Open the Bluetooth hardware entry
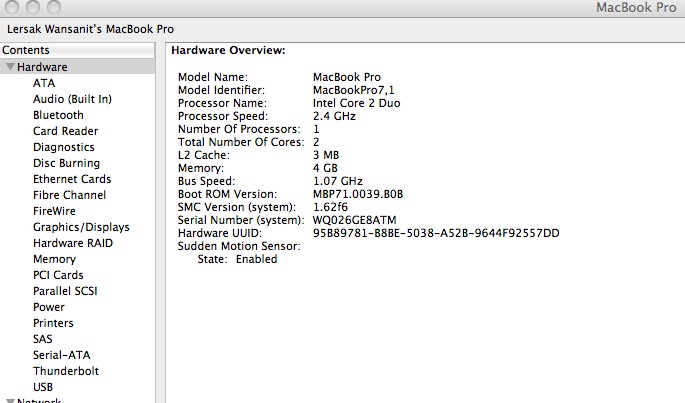This screenshot has height=403, width=685. coord(58,115)
